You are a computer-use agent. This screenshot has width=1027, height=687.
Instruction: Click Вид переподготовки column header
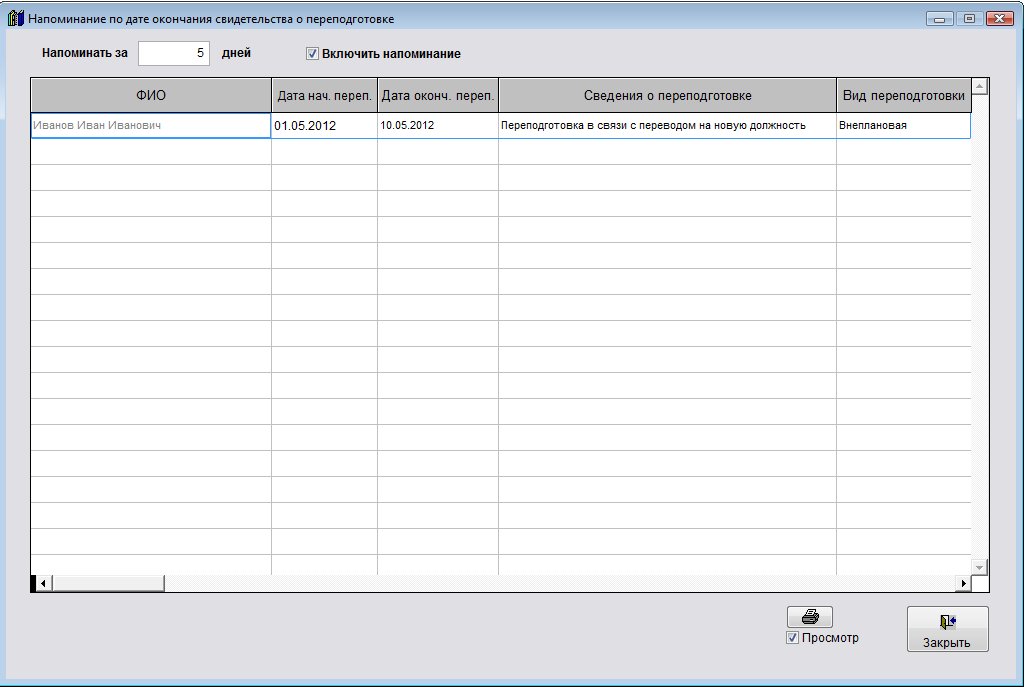coord(903,95)
